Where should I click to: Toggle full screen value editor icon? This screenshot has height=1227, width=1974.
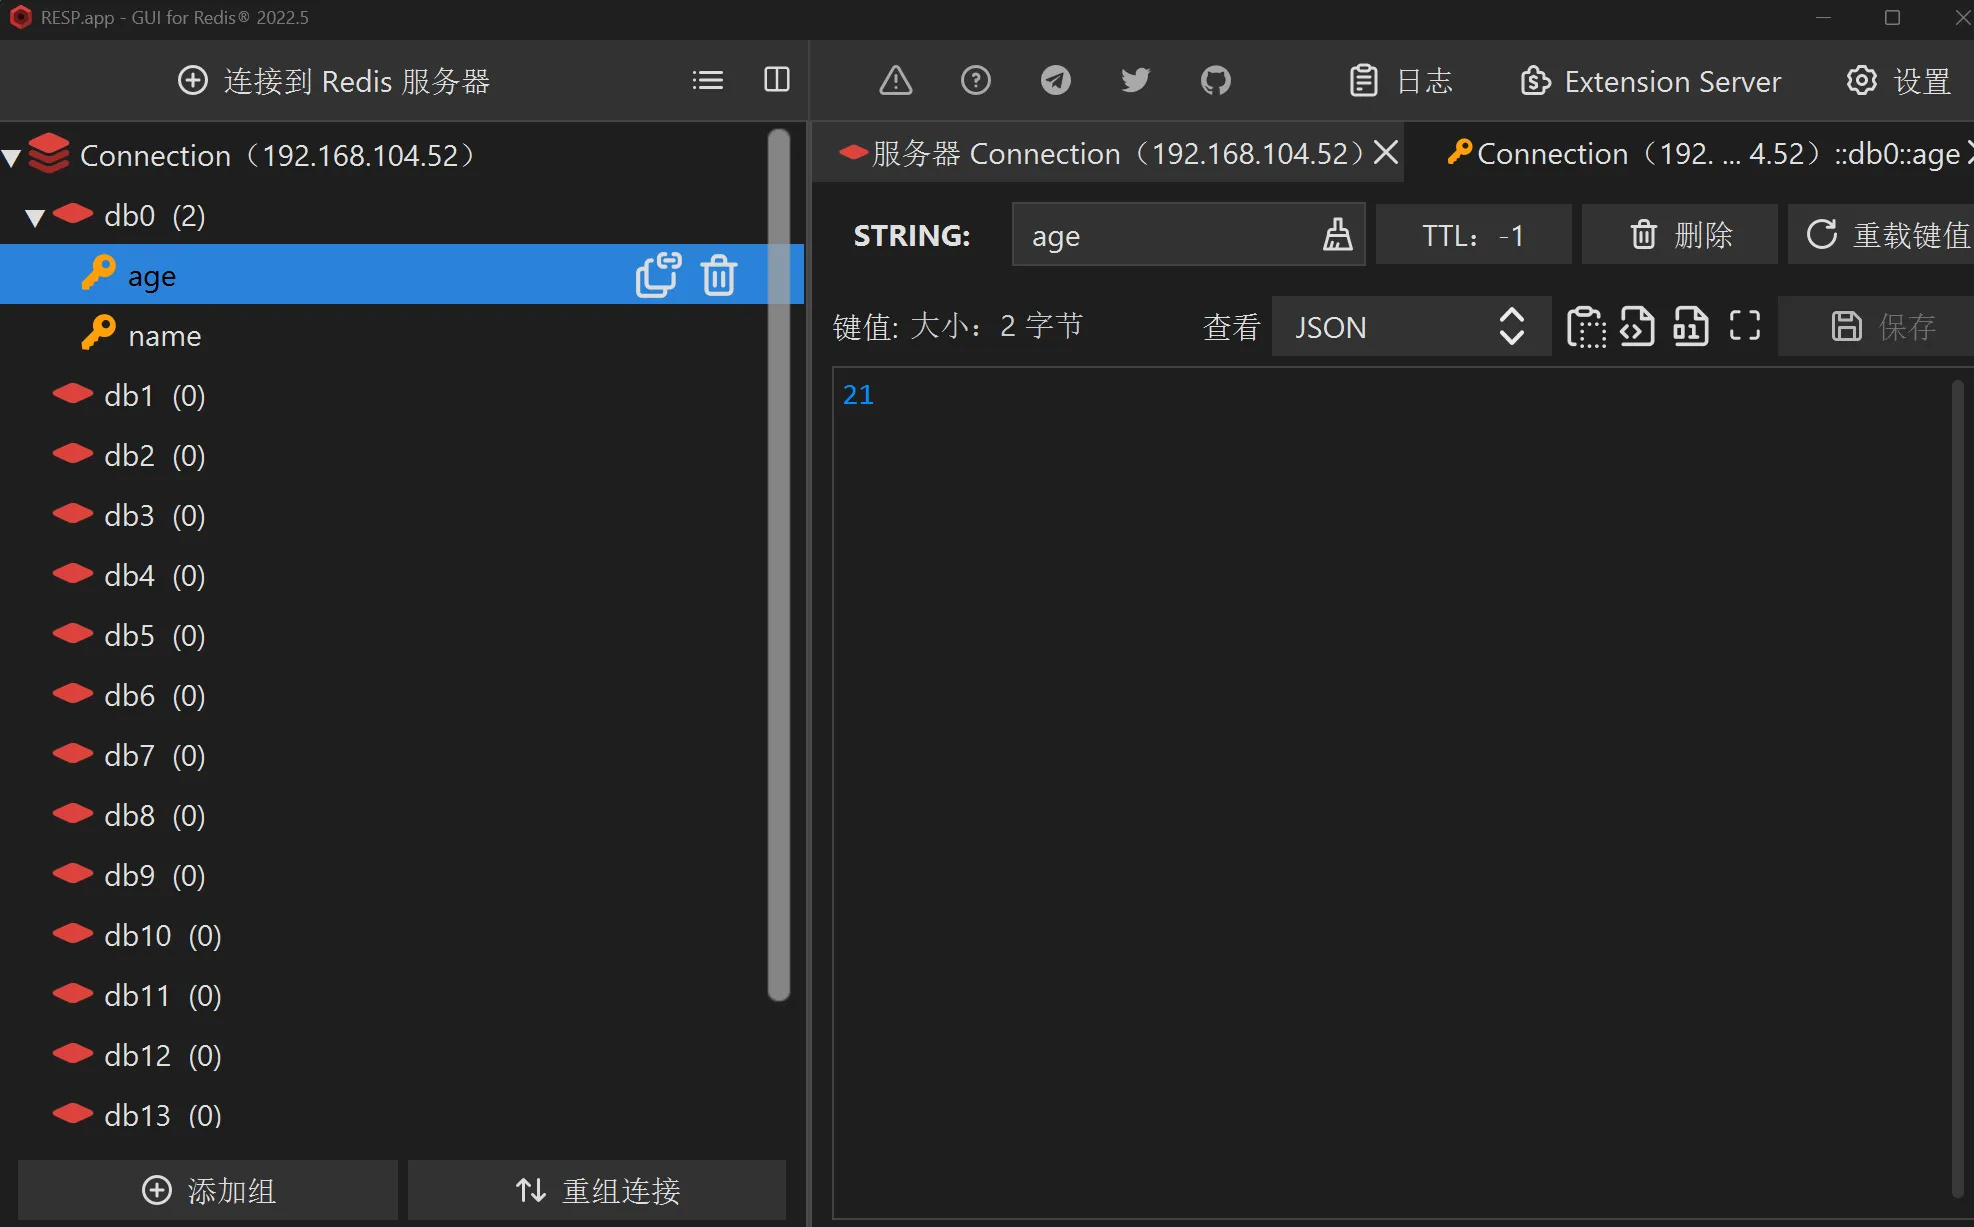1744,326
